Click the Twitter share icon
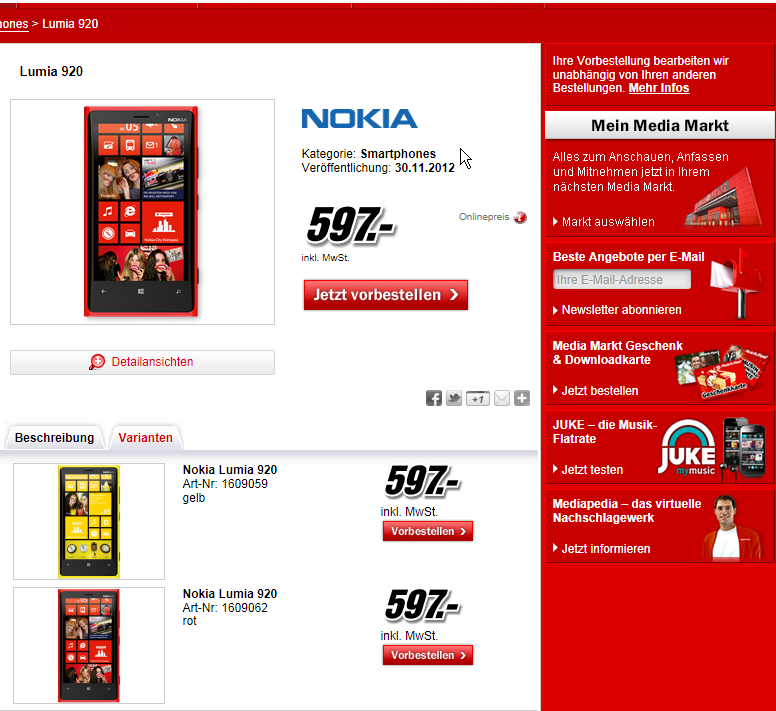The width and height of the screenshot is (776, 711). point(454,398)
